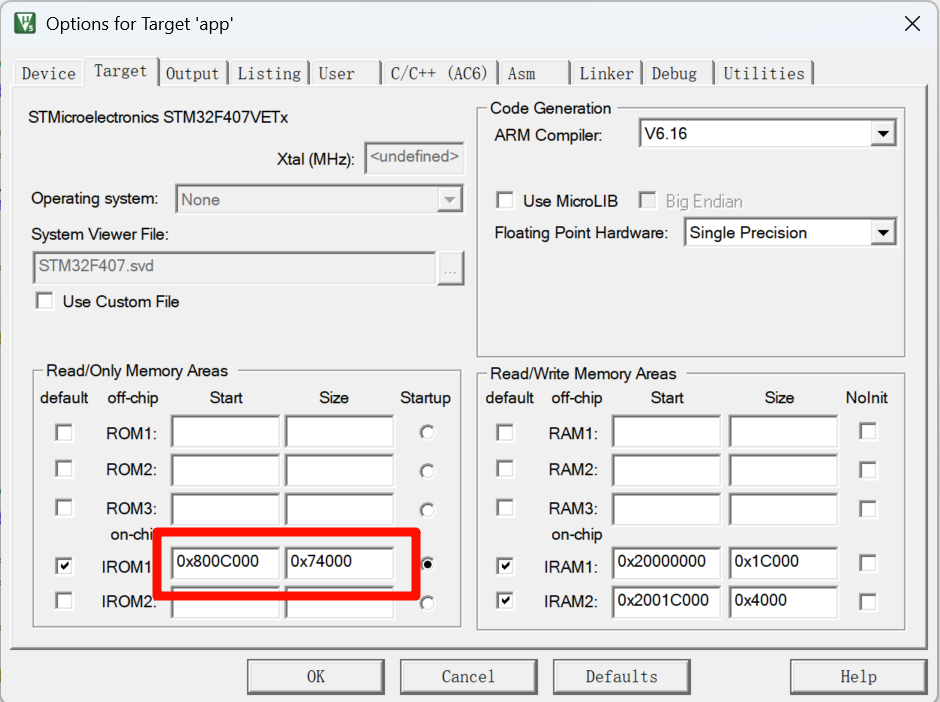Select IROM2 Startup radio button
This screenshot has width=940, height=702.
tap(427, 602)
